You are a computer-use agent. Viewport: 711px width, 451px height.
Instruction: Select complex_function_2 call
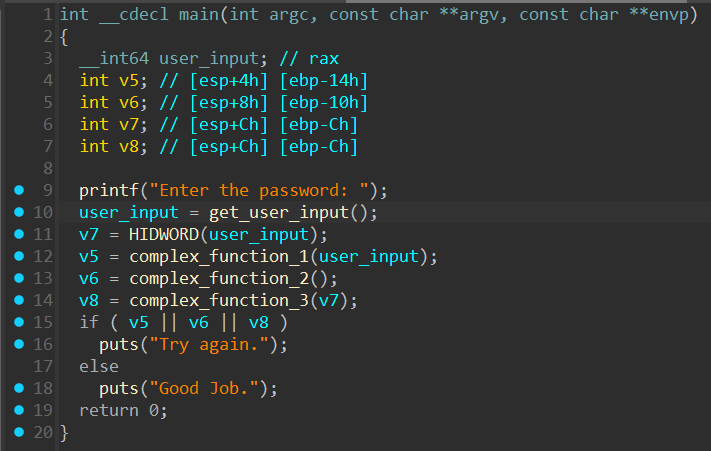(219, 278)
